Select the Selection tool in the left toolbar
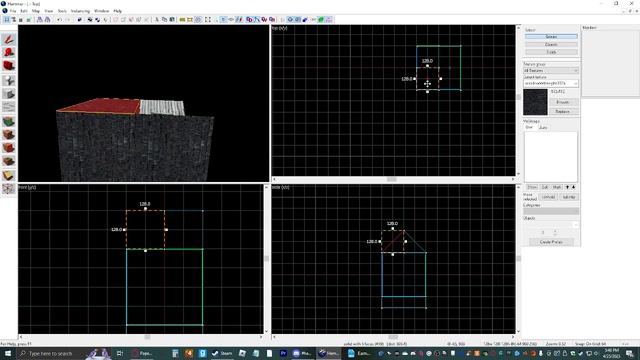640x360 pixels. click(x=9, y=40)
